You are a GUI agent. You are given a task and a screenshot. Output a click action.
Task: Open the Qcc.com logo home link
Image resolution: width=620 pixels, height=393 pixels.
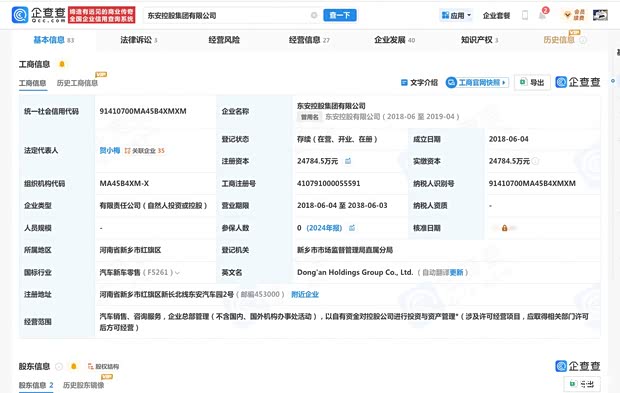38,15
